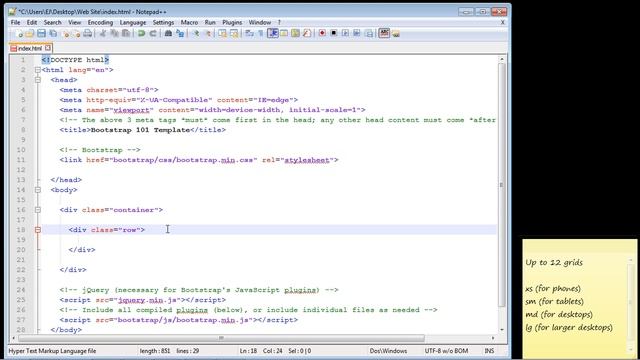Collapse the row div fold on line 18
Image resolution: width=640 pixels, height=360 pixels.
click(x=38, y=230)
